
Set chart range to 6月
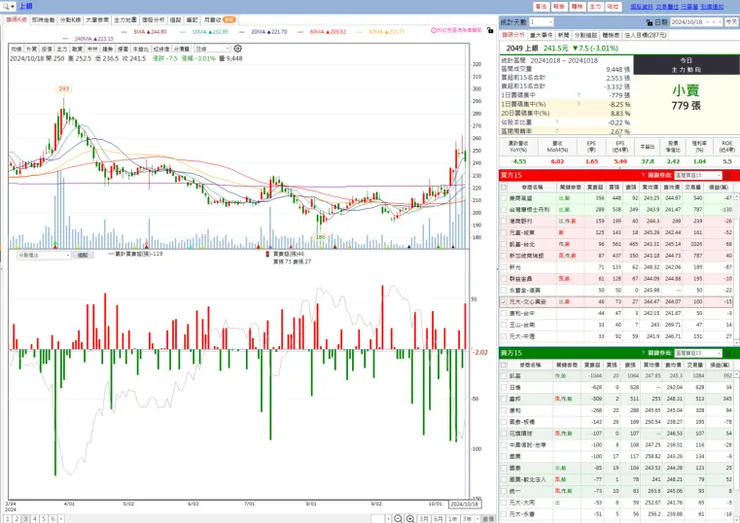coord(438,519)
